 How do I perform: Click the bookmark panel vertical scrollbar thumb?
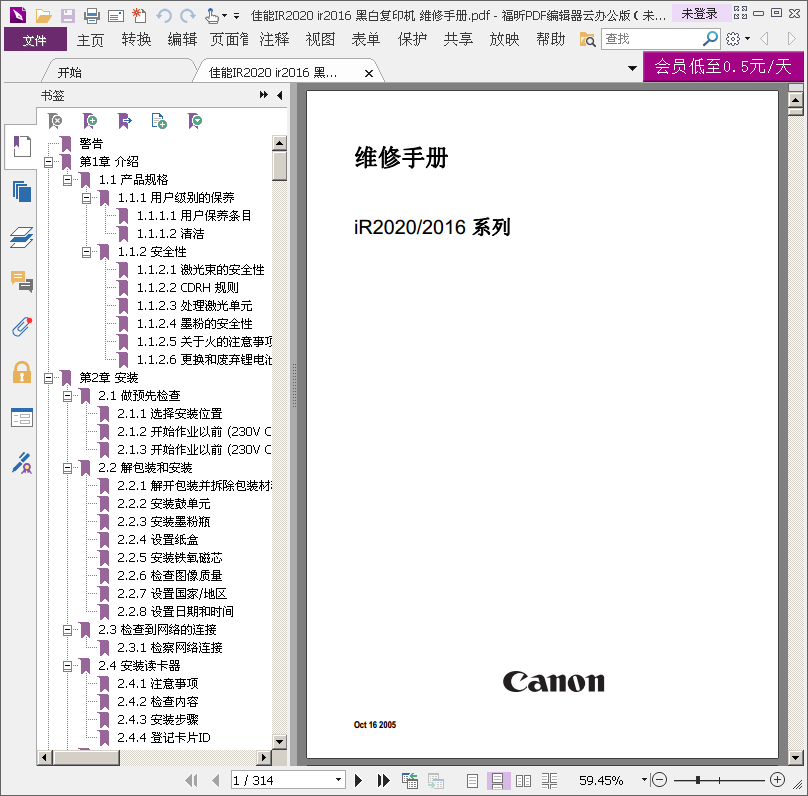279,166
